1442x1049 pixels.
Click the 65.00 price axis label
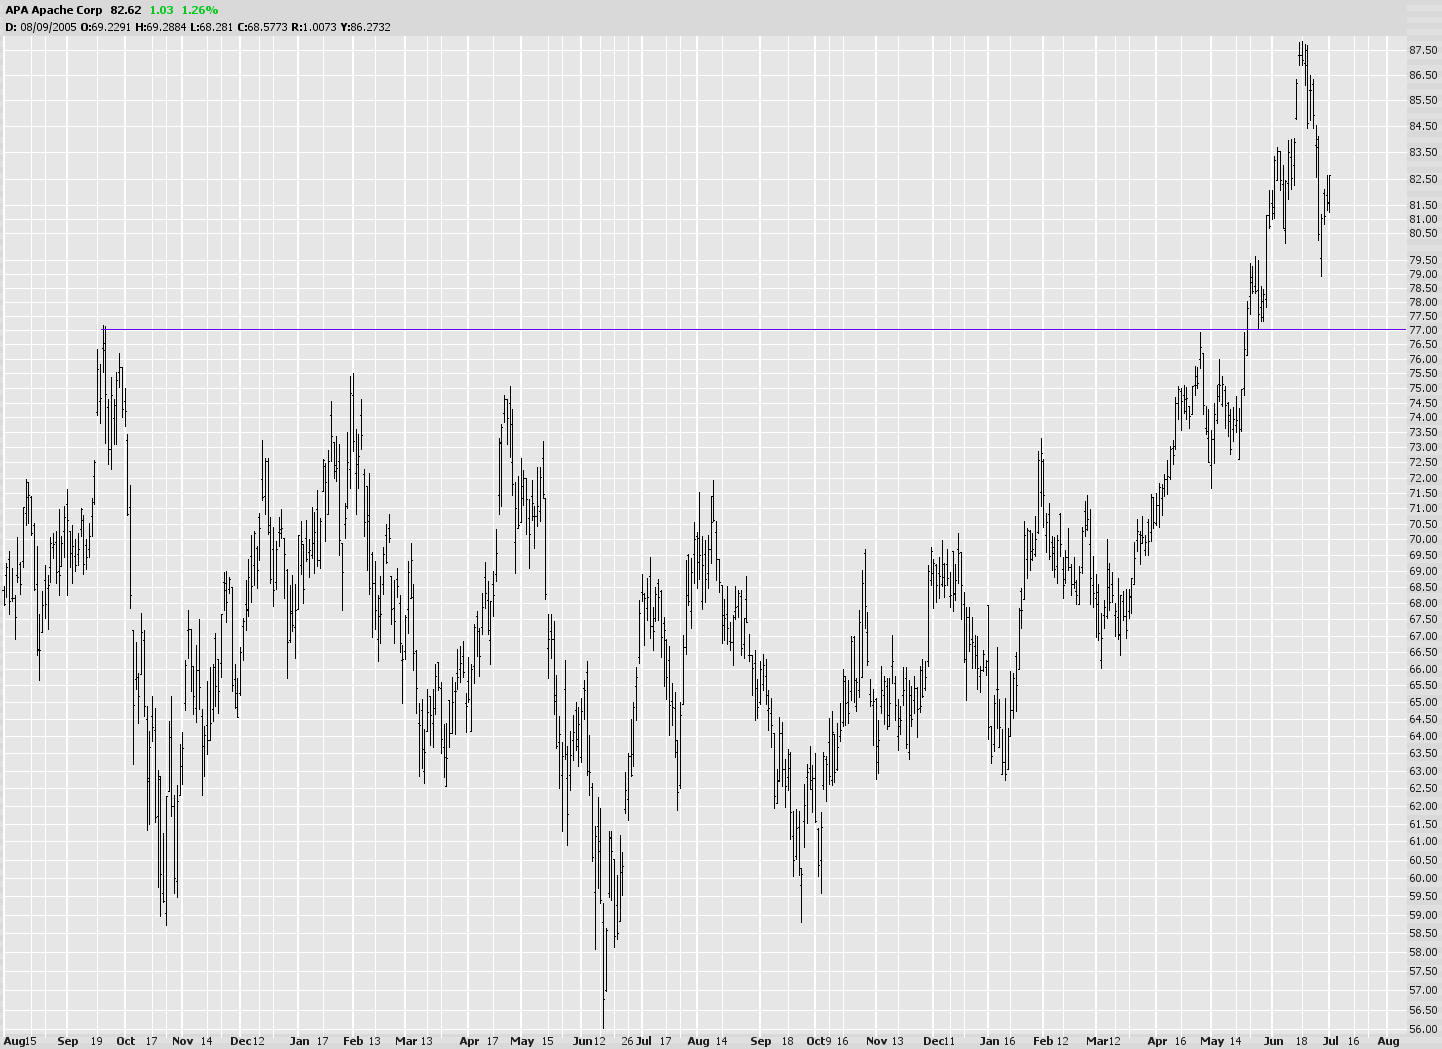coord(1423,702)
